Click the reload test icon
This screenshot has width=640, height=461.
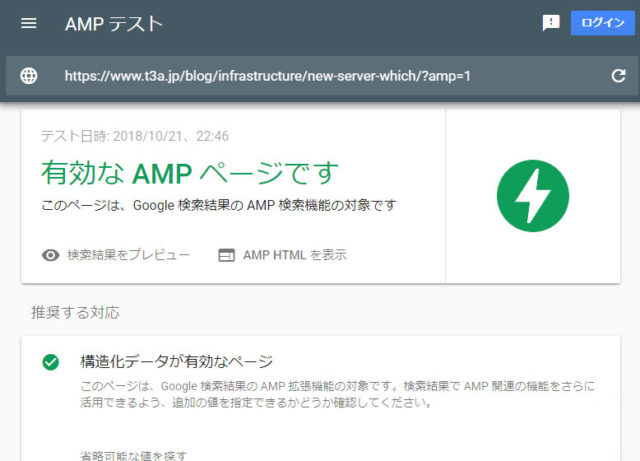[x=618, y=76]
